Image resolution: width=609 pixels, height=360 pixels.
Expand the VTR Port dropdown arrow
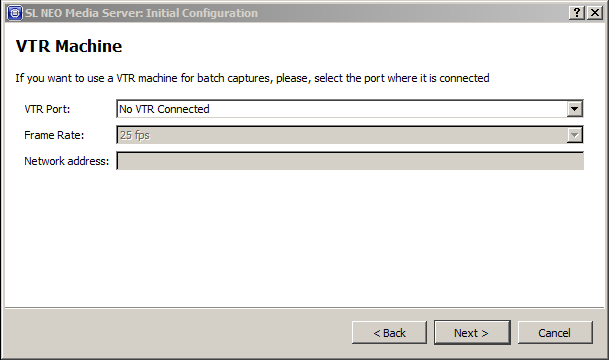click(574, 109)
